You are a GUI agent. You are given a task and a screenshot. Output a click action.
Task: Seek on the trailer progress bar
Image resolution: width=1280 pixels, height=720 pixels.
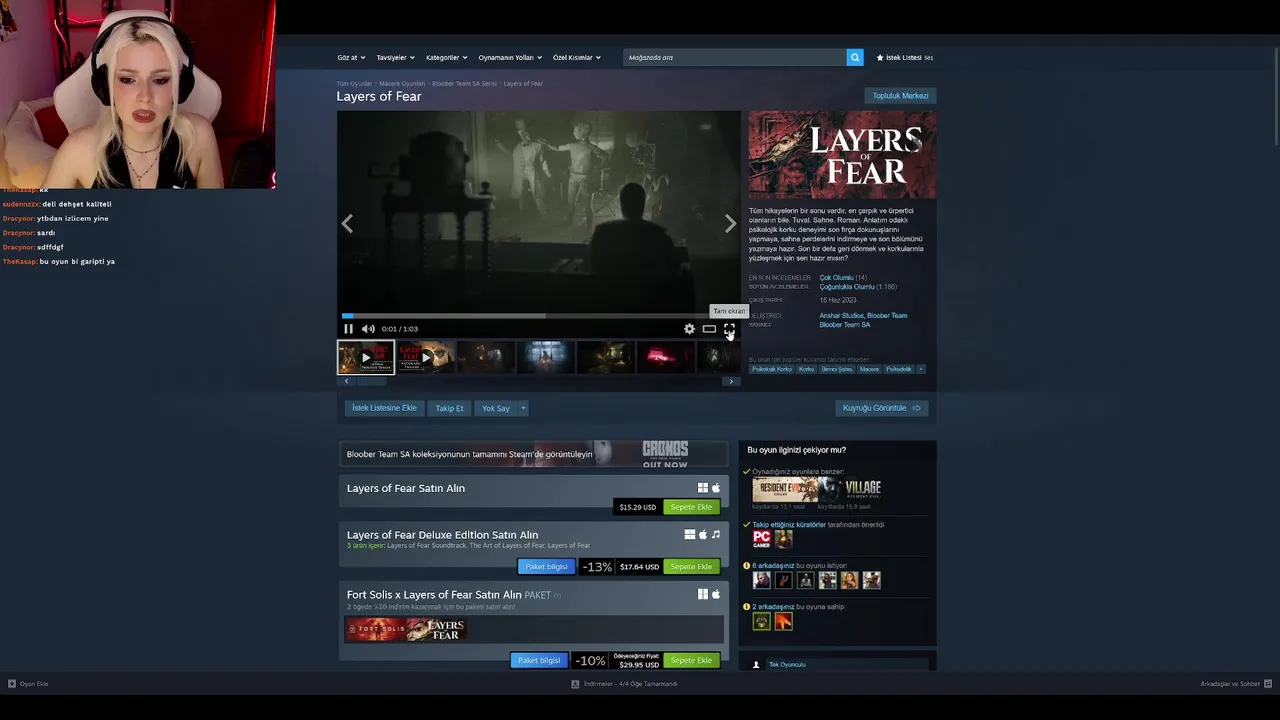[538, 316]
